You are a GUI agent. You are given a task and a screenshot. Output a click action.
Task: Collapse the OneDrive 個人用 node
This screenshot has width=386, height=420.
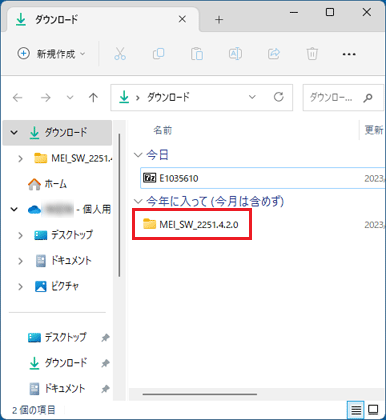tap(14, 209)
